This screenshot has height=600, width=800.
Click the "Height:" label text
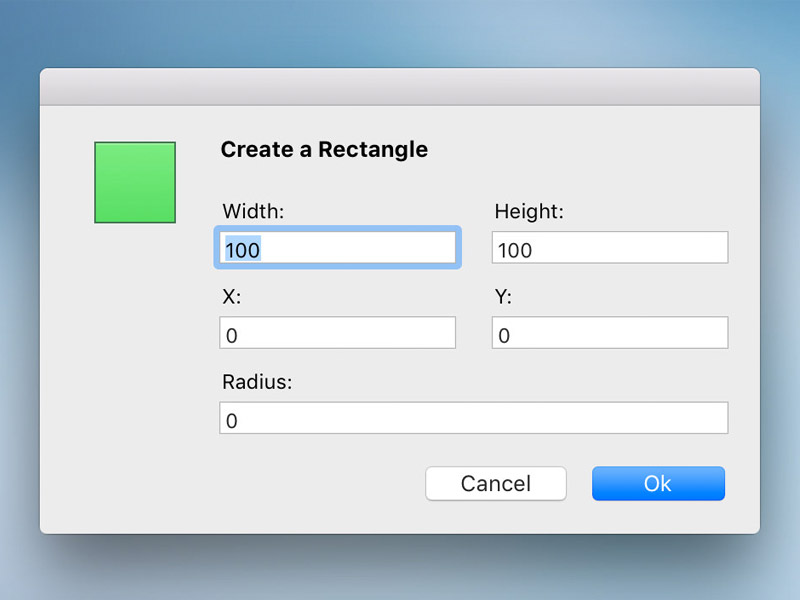click(529, 211)
